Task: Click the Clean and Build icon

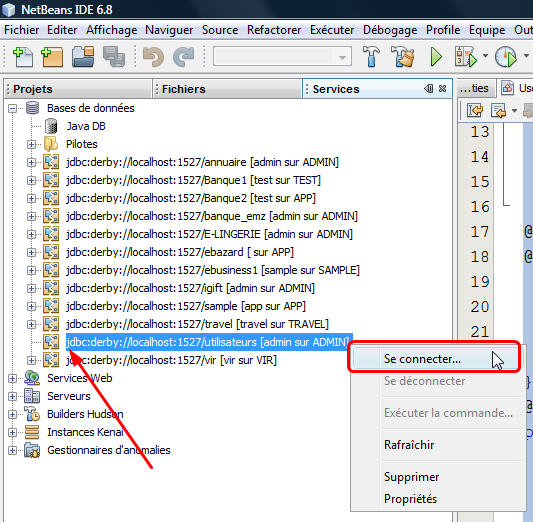Action: [403, 56]
